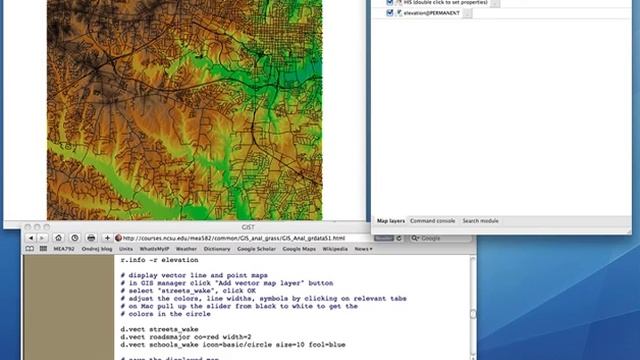Open MEA792 bookmark
The width and height of the screenshot is (640, 360).
(64, 249)
